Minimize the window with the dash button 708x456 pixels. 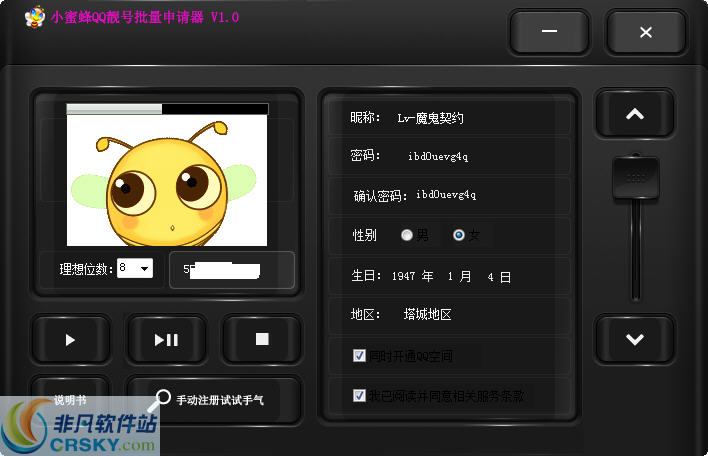pos(549,32)
